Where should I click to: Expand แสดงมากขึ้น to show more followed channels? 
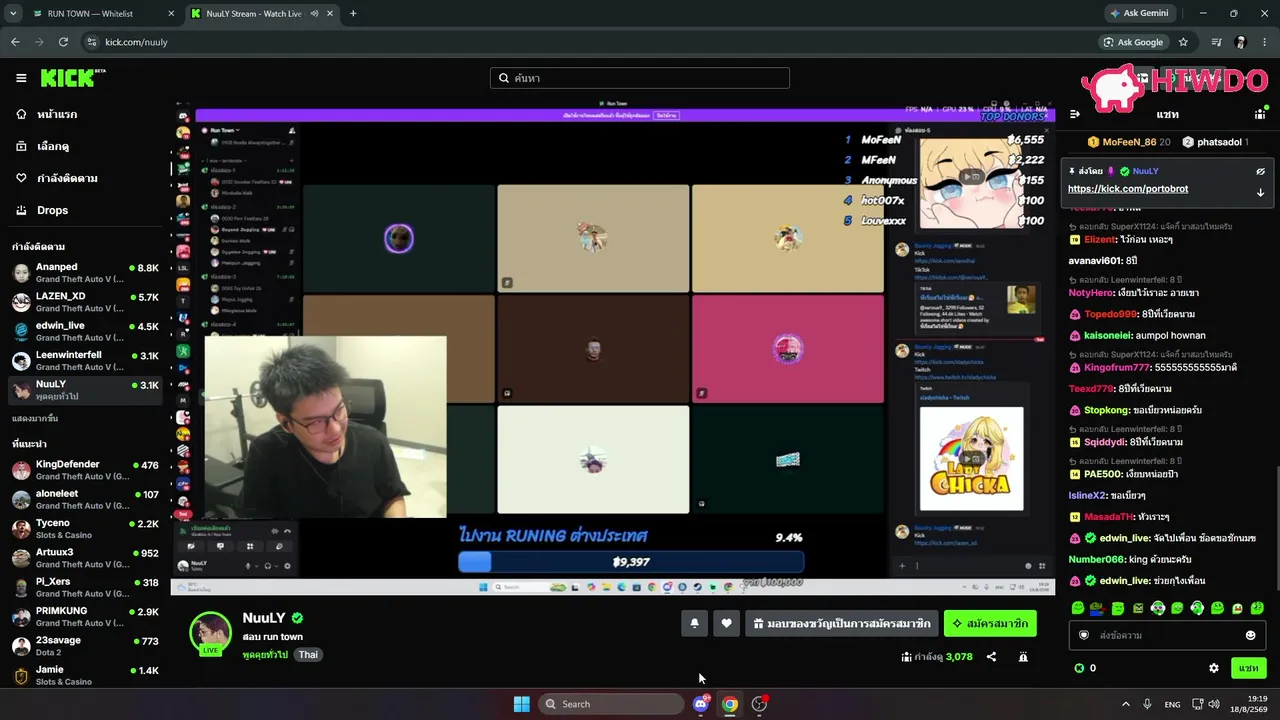tap(35, 418)
